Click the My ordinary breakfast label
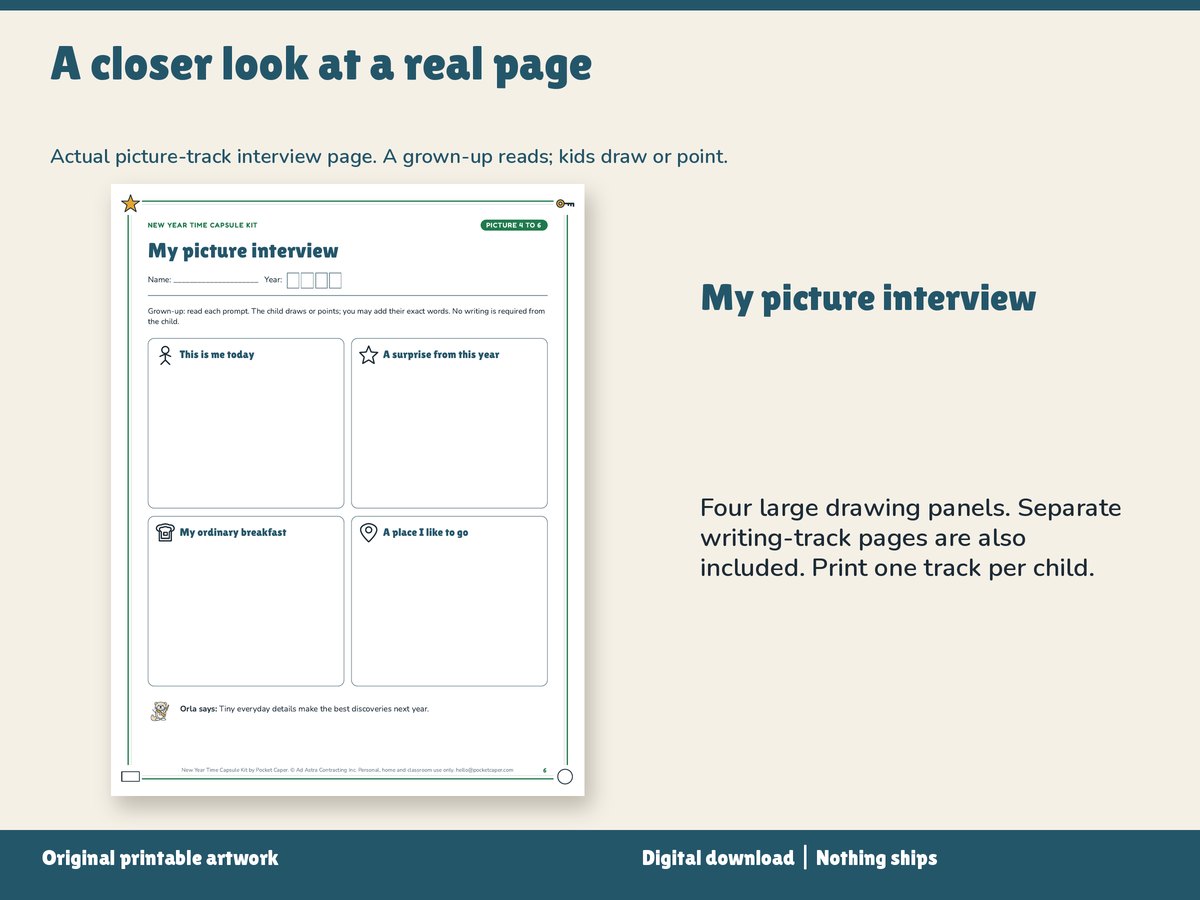1200x900 pixels. coord(233,533)
